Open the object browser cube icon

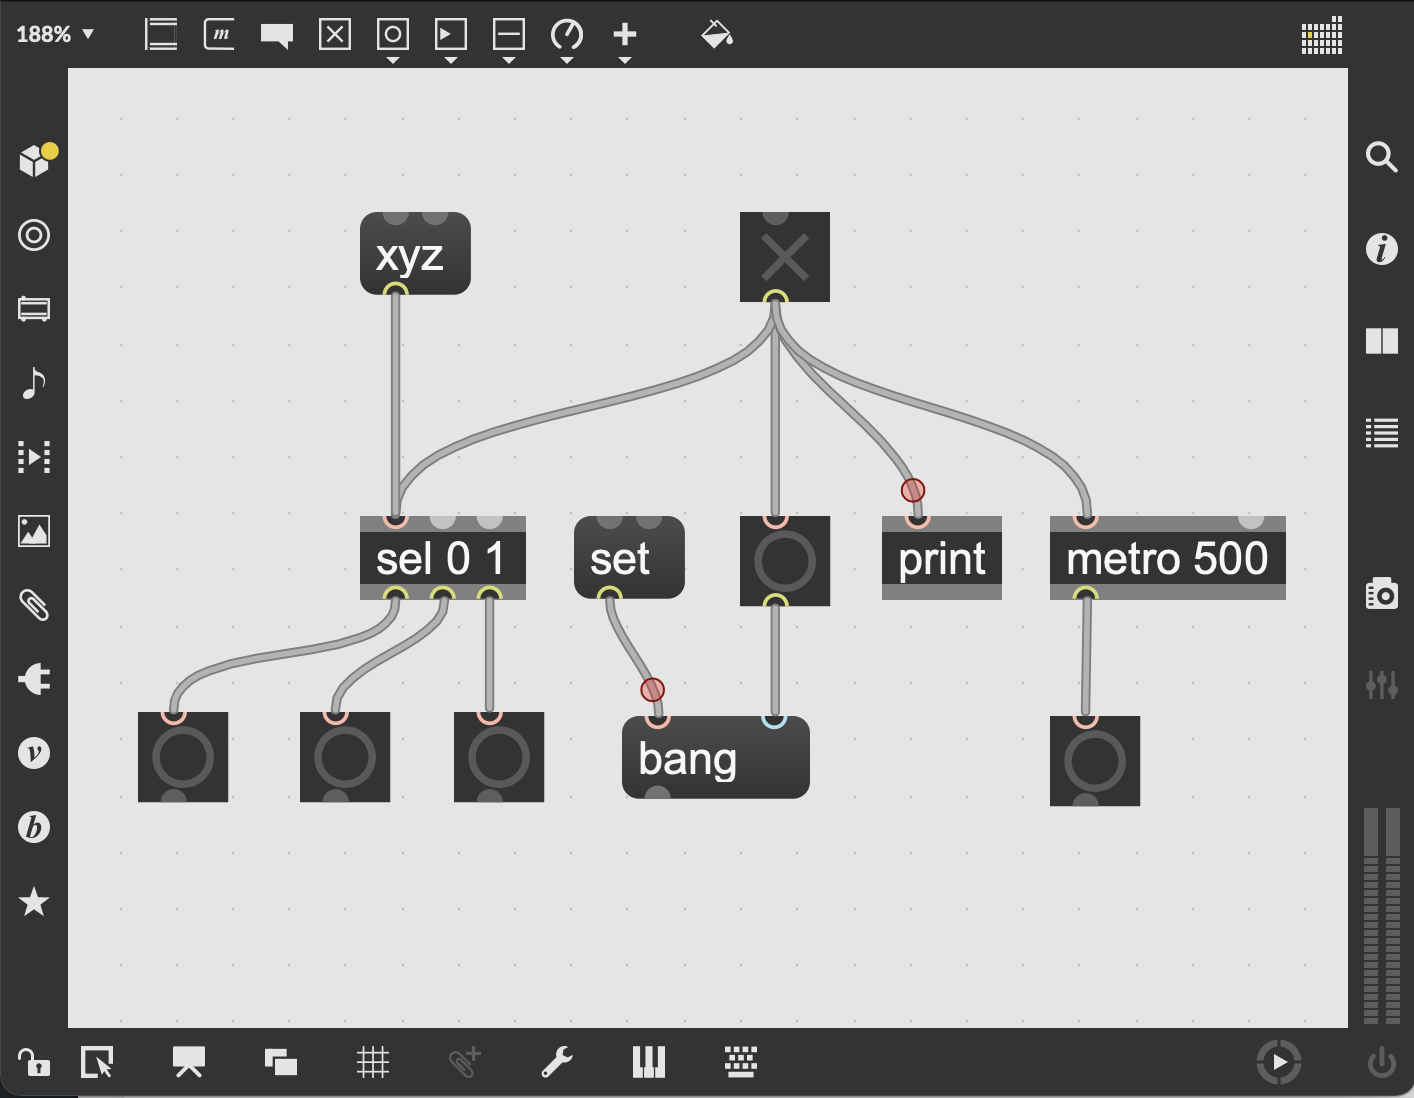coord(35,160)
